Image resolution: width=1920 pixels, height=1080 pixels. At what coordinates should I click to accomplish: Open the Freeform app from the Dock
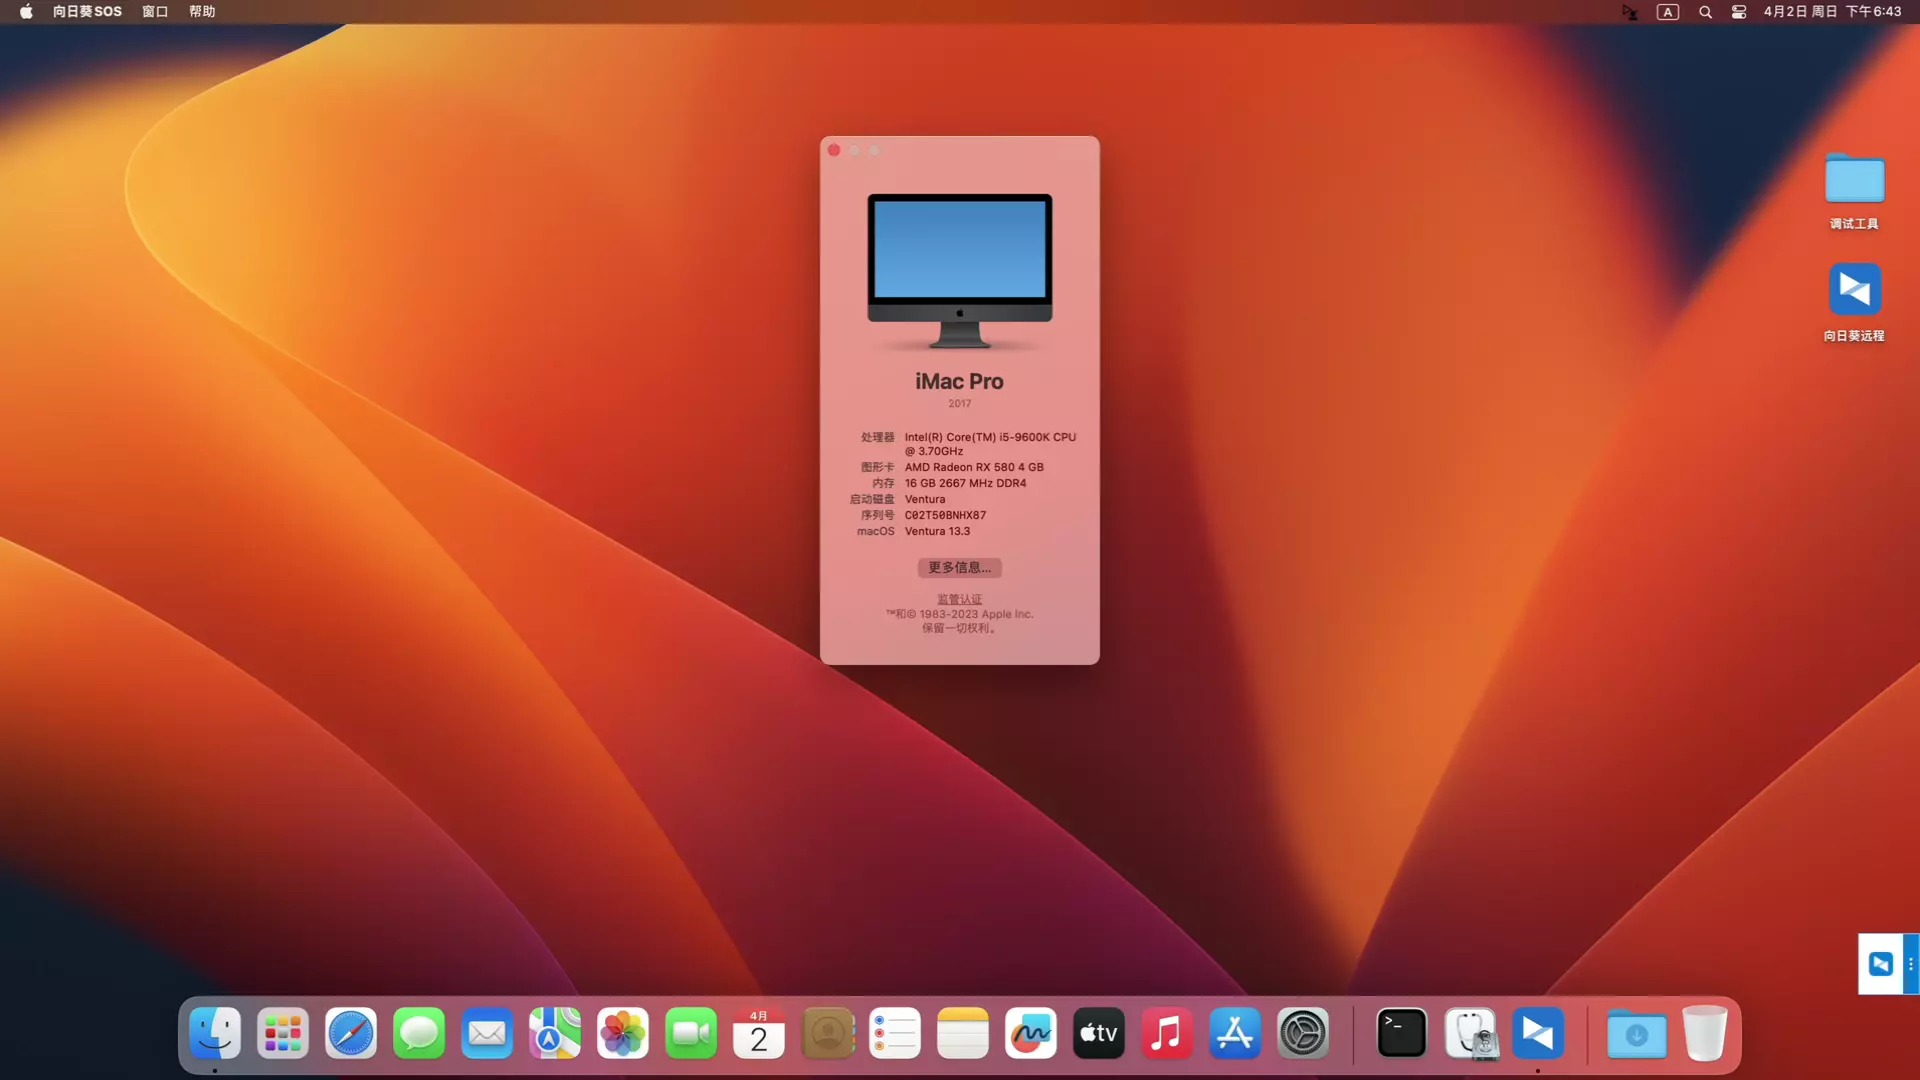click(1031, 1033)
